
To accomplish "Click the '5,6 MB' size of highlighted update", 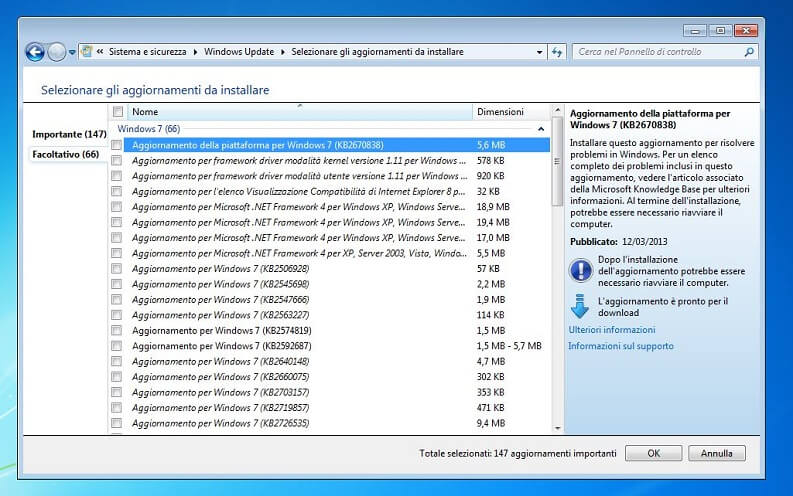I will click(491, 145).
